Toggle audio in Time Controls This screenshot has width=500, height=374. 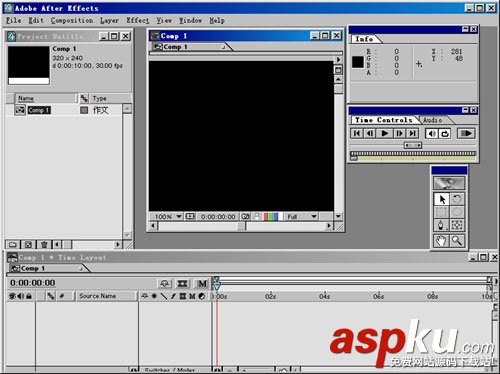point(432,133)
